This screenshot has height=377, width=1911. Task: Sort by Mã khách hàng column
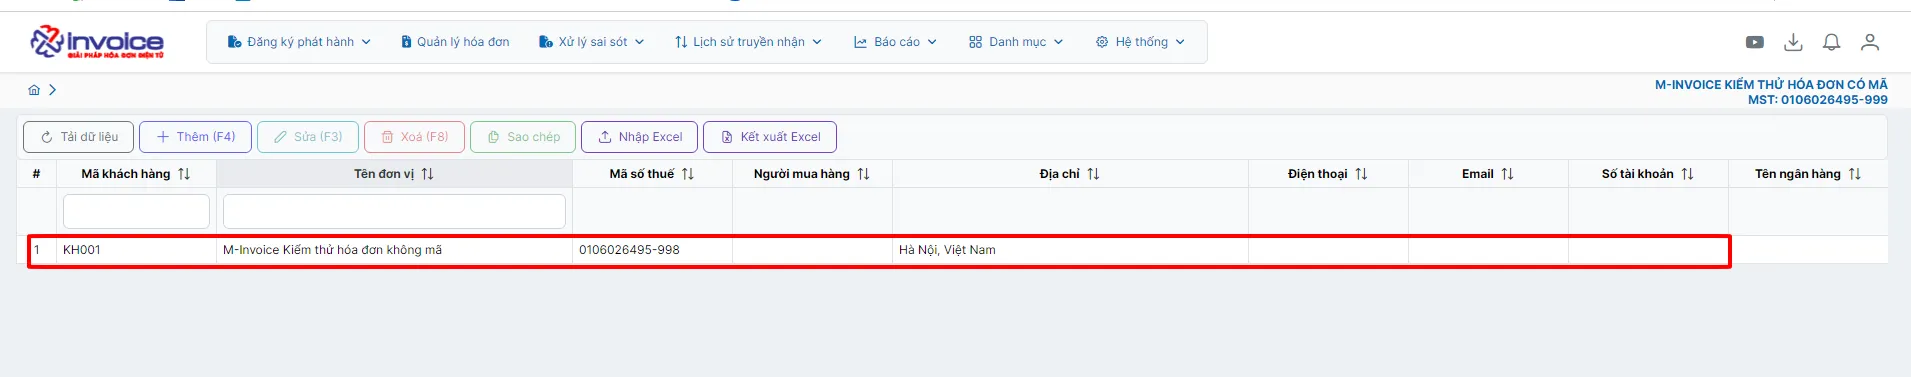(184, 174)
